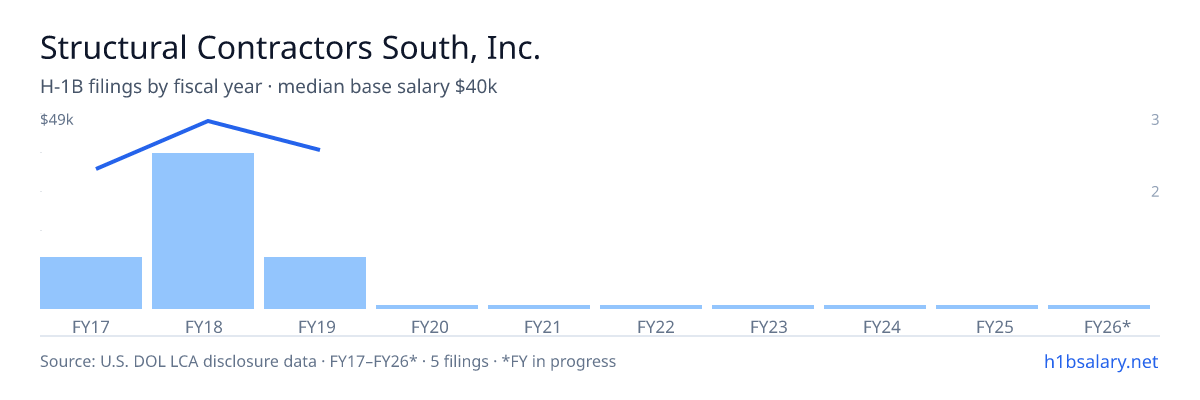Select the tall FY18 filings bar
The height and width of the screenshot is (400, 1200).
tap(203, 231)
